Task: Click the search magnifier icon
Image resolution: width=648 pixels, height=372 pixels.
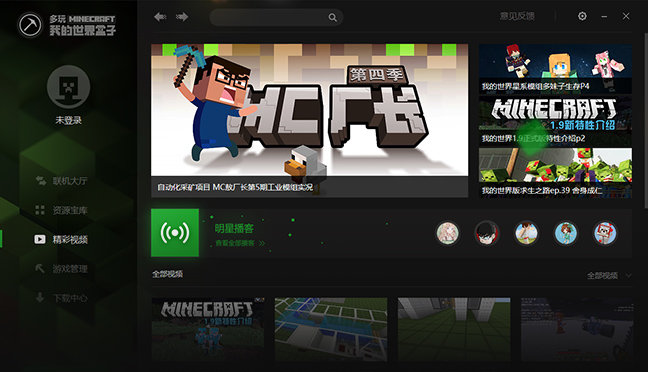Action: click(332, 17)
